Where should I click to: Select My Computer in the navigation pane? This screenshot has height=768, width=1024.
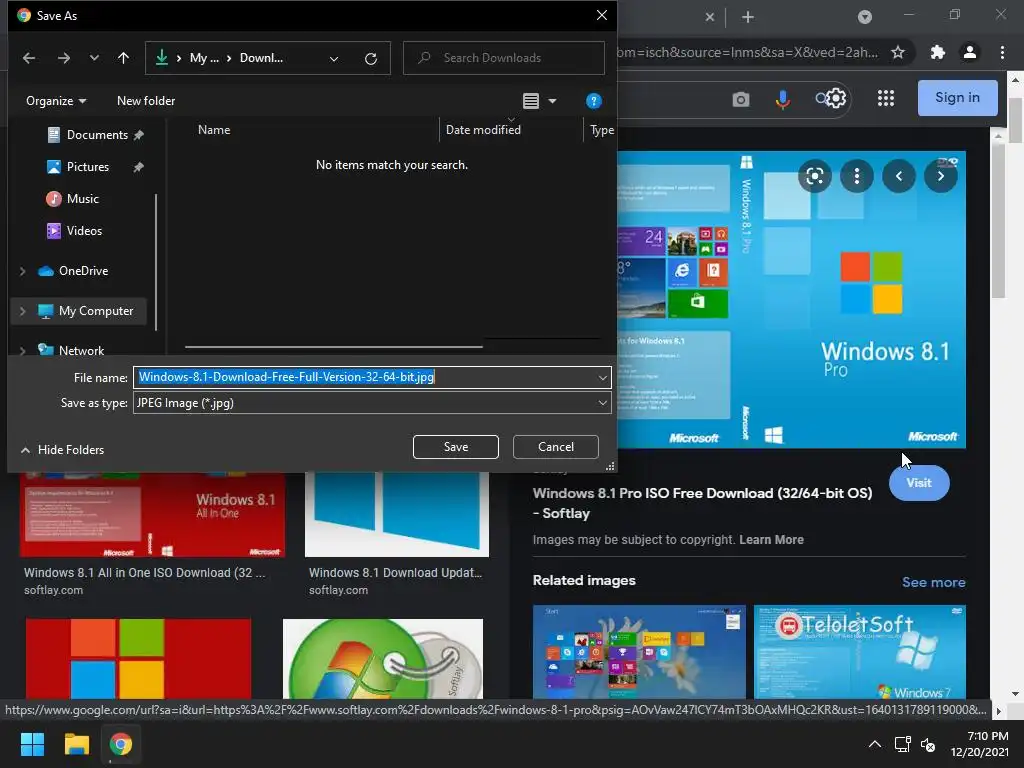pos(95,311)
